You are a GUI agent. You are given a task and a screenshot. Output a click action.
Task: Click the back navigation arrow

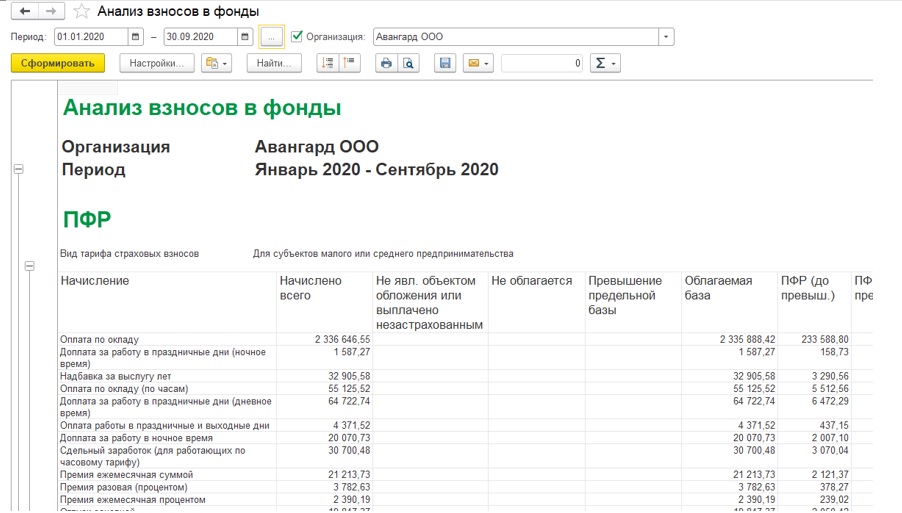[x=25, y=12]
